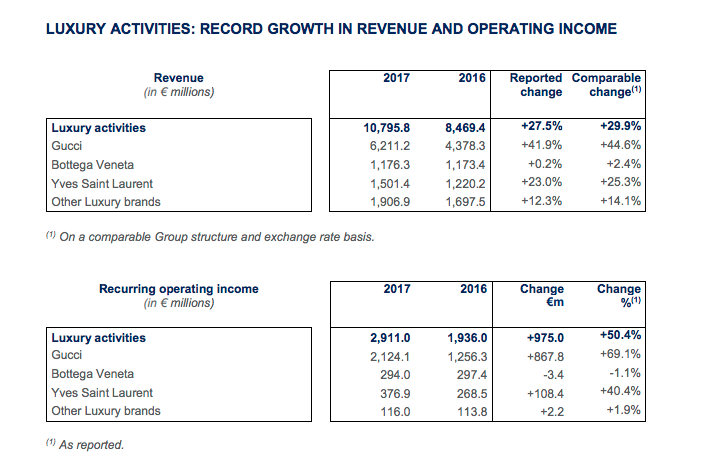This screenshot has width=710, height=472.
Task: Select the Recurring operating income title
Action: tap(178, 289)
